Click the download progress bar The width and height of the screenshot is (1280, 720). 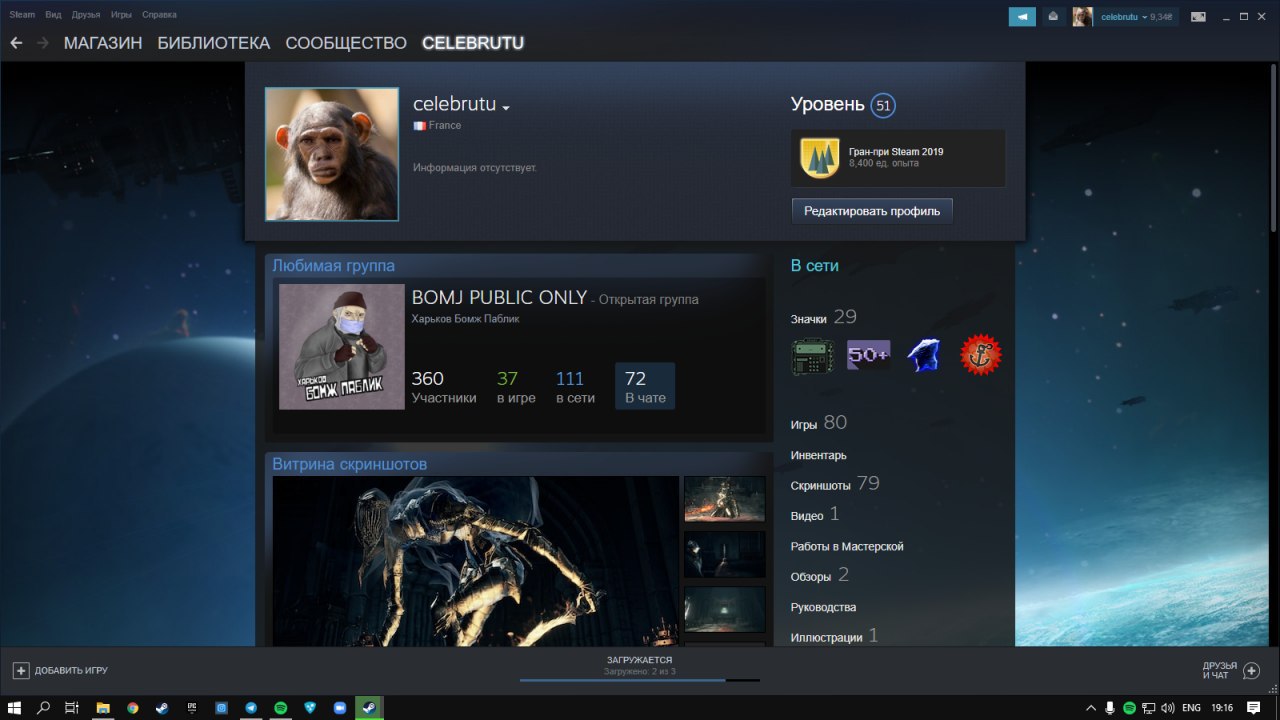click(x=640, y=680)
